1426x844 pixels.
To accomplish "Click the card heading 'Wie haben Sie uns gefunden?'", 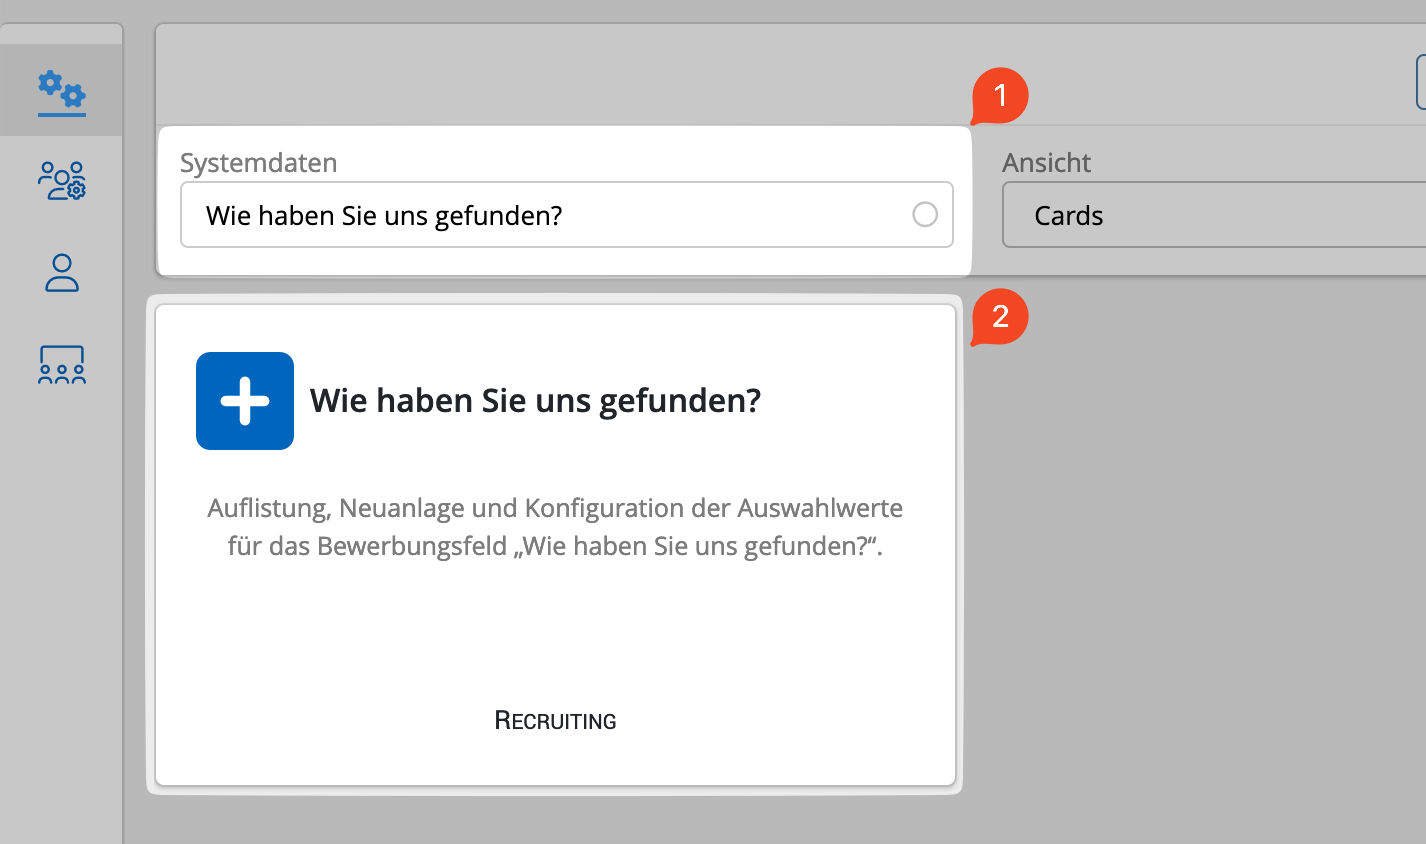I will point(535,401).
